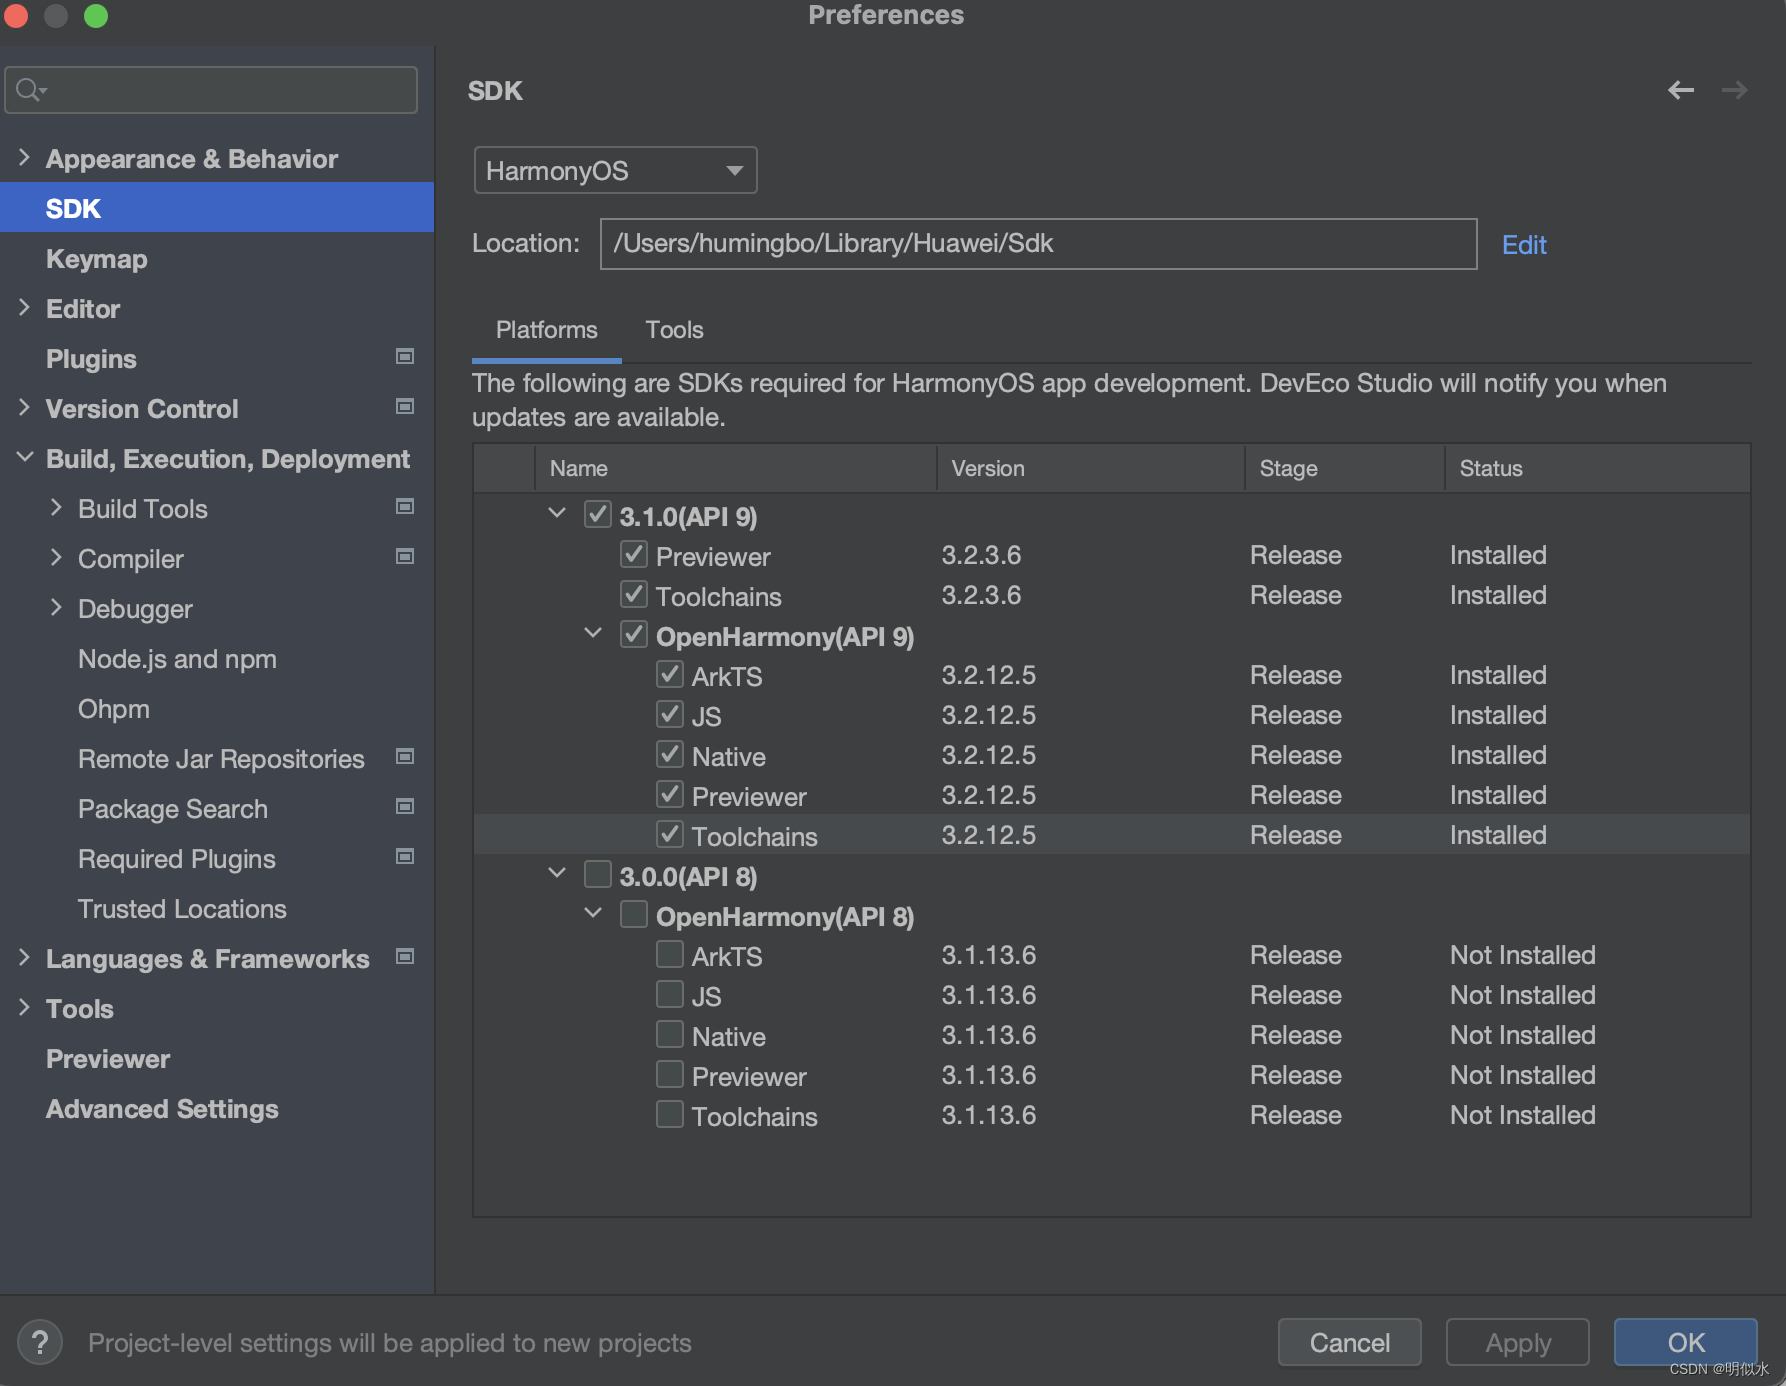Expand Compiler subsection

[57, 558]
